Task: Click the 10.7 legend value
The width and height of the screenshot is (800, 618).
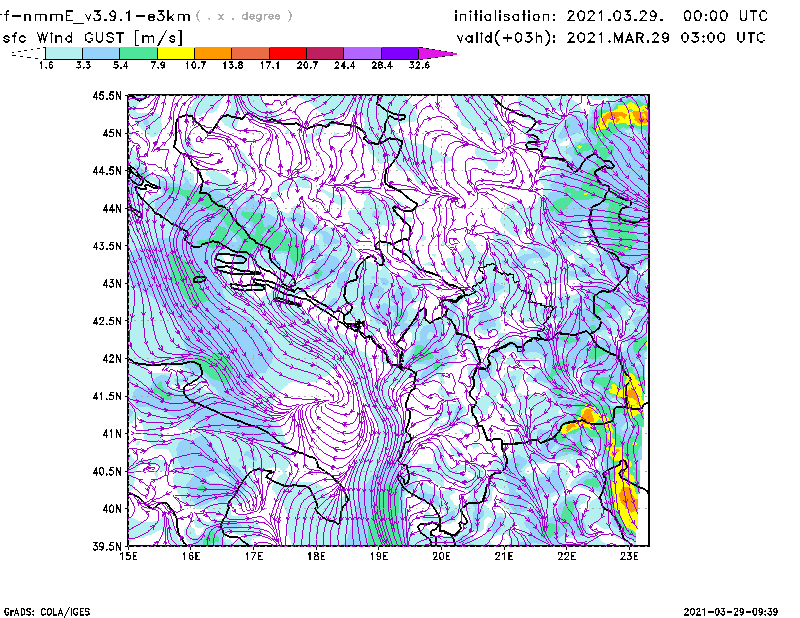Action: (195, 65)
